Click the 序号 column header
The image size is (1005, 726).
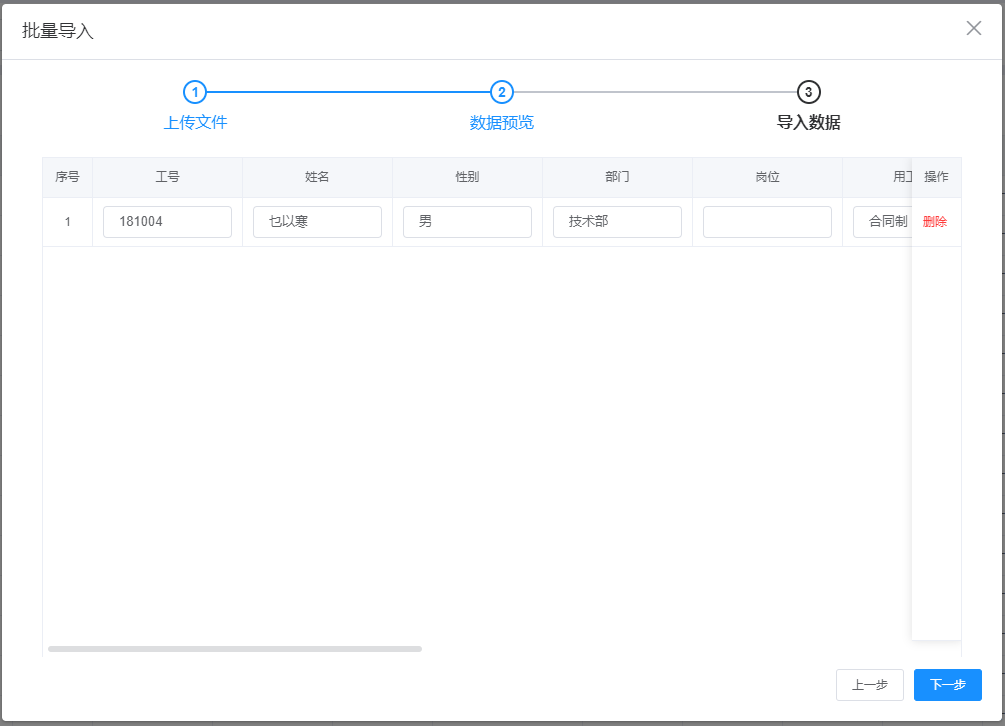pos(67,176)
